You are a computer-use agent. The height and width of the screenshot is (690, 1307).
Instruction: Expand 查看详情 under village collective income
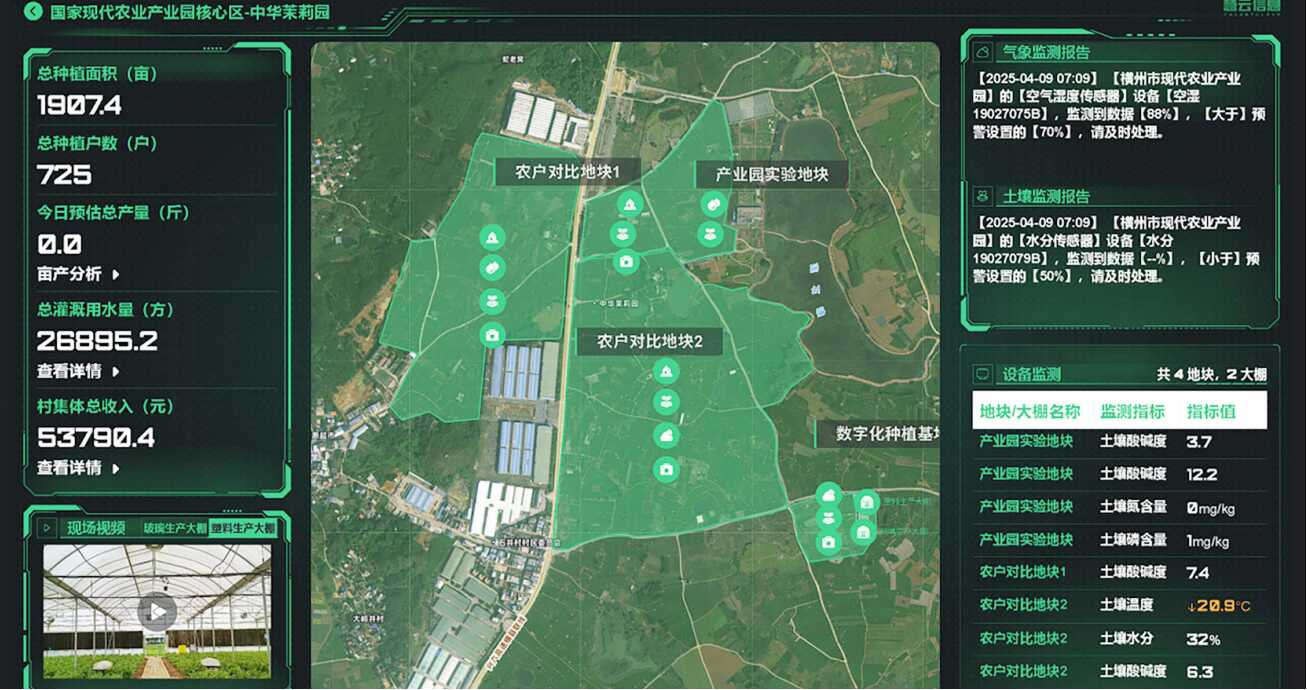tap(116, 467)
